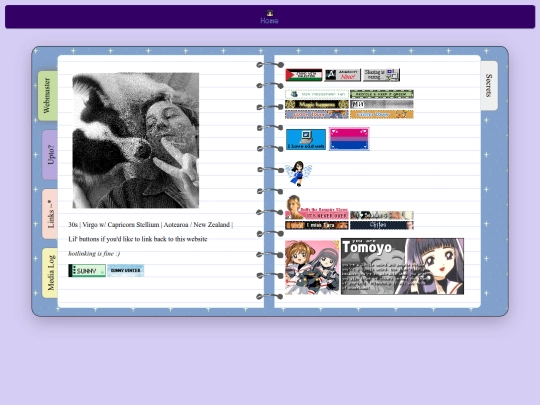Click the dark navy blinkie
540x405 pixels.
(x=382, y=225)
